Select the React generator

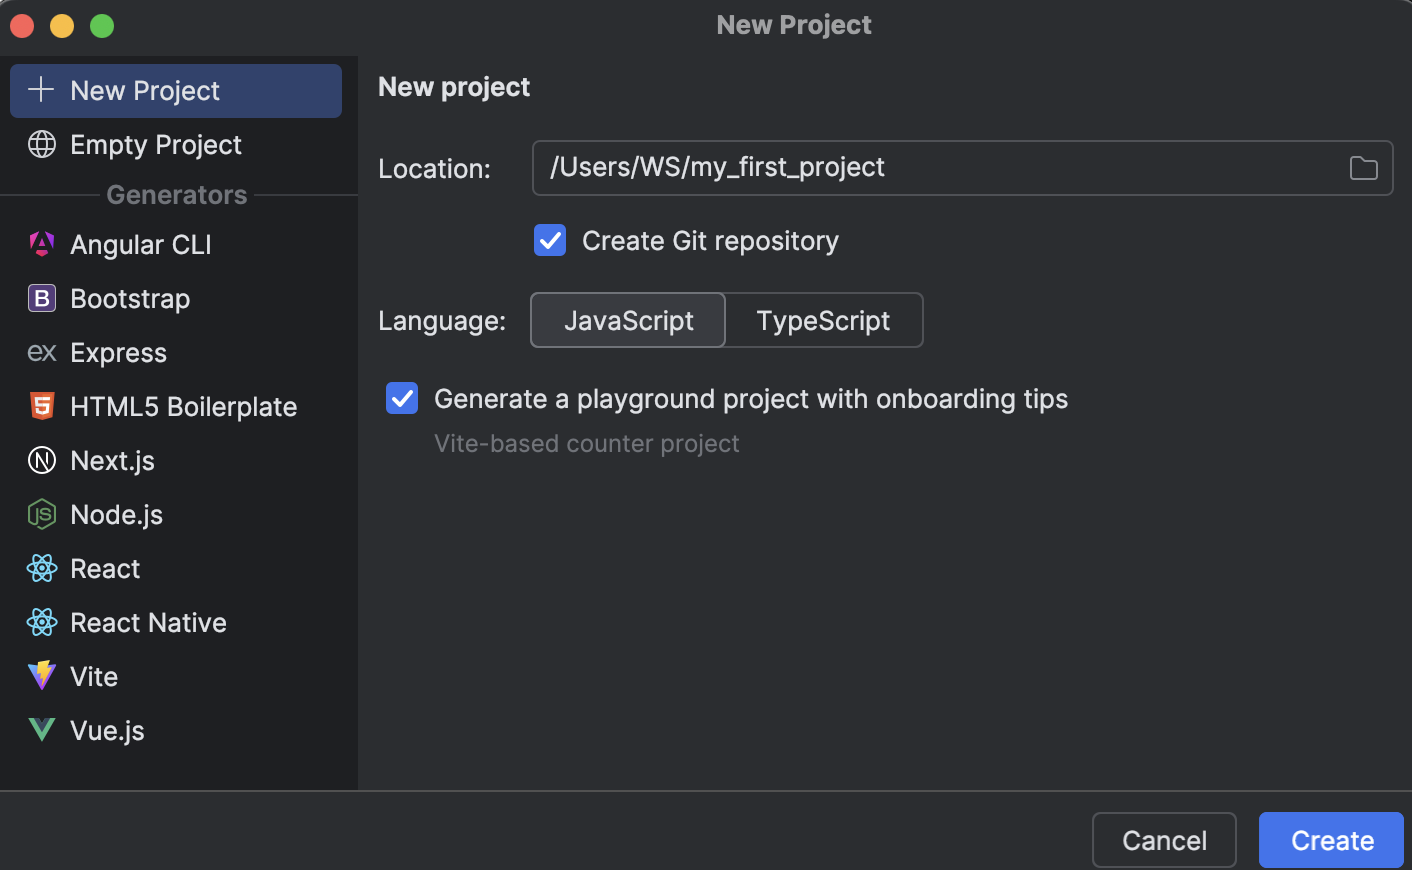tap(105, 569)
